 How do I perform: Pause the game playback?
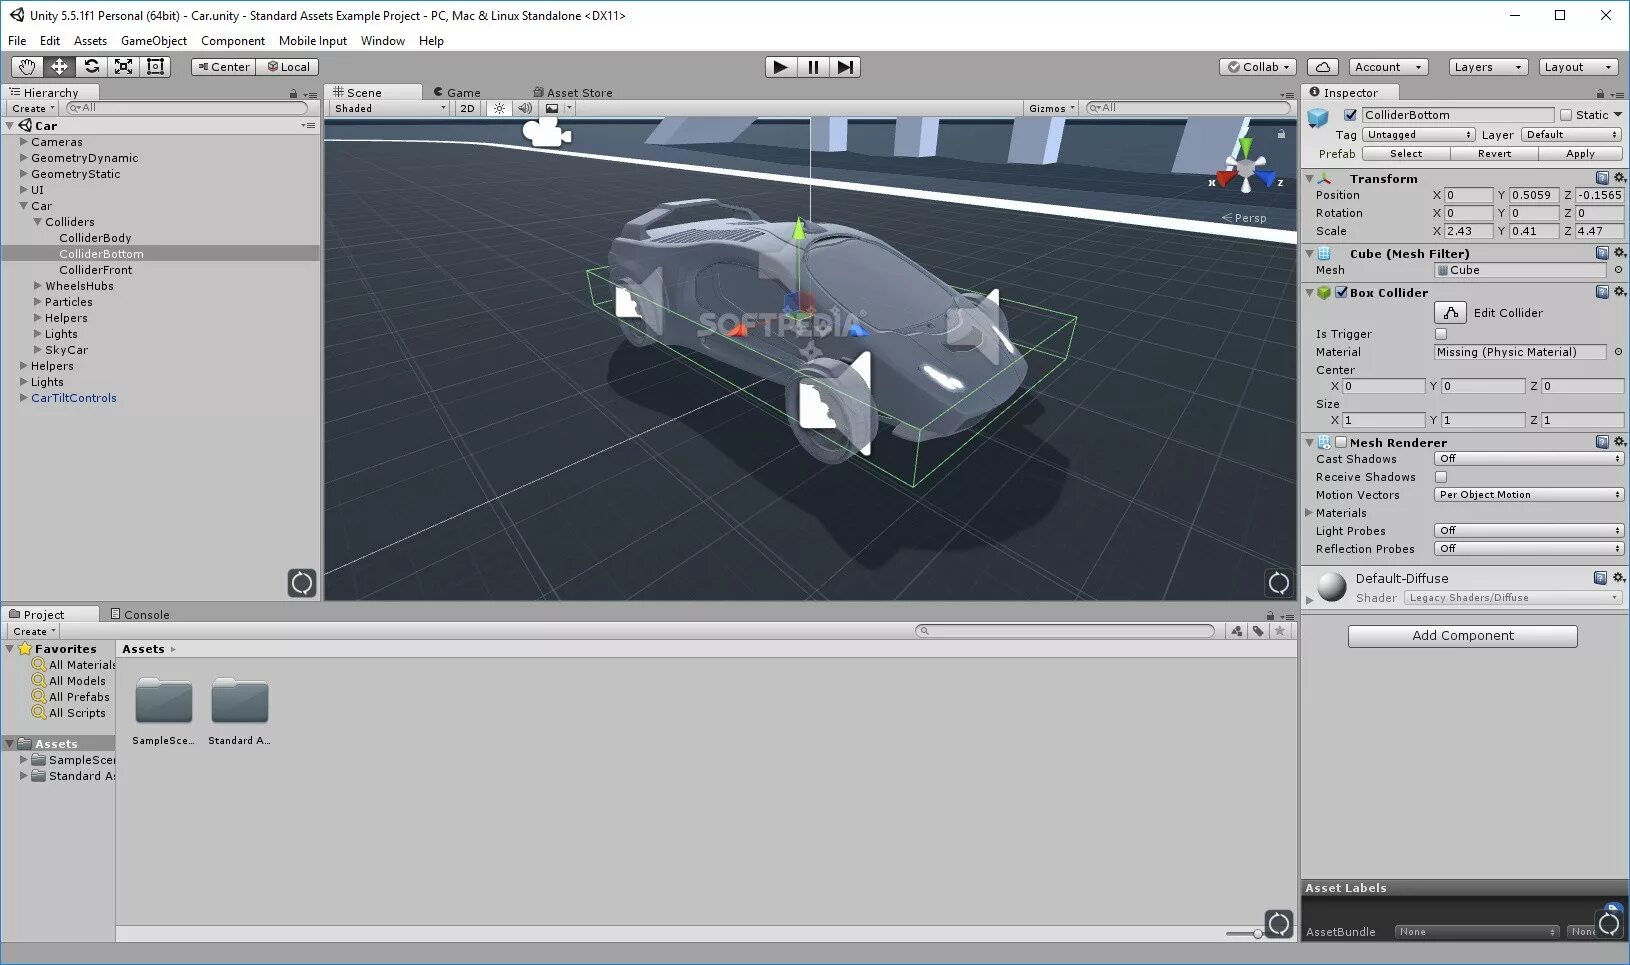[813, 67]
